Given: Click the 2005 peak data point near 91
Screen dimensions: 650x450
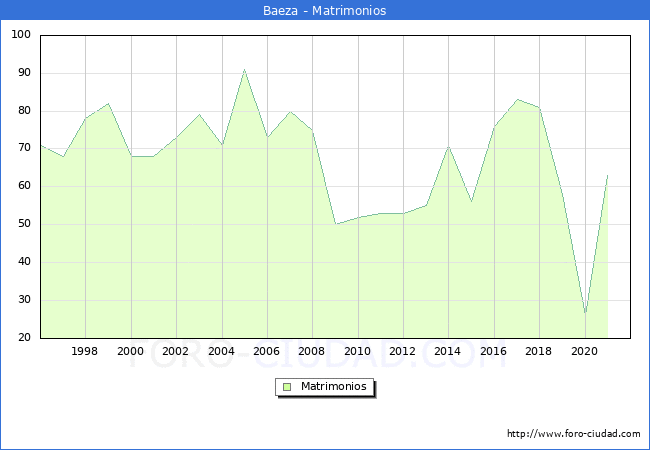Looking at the screenshot, I should (245, 70).
